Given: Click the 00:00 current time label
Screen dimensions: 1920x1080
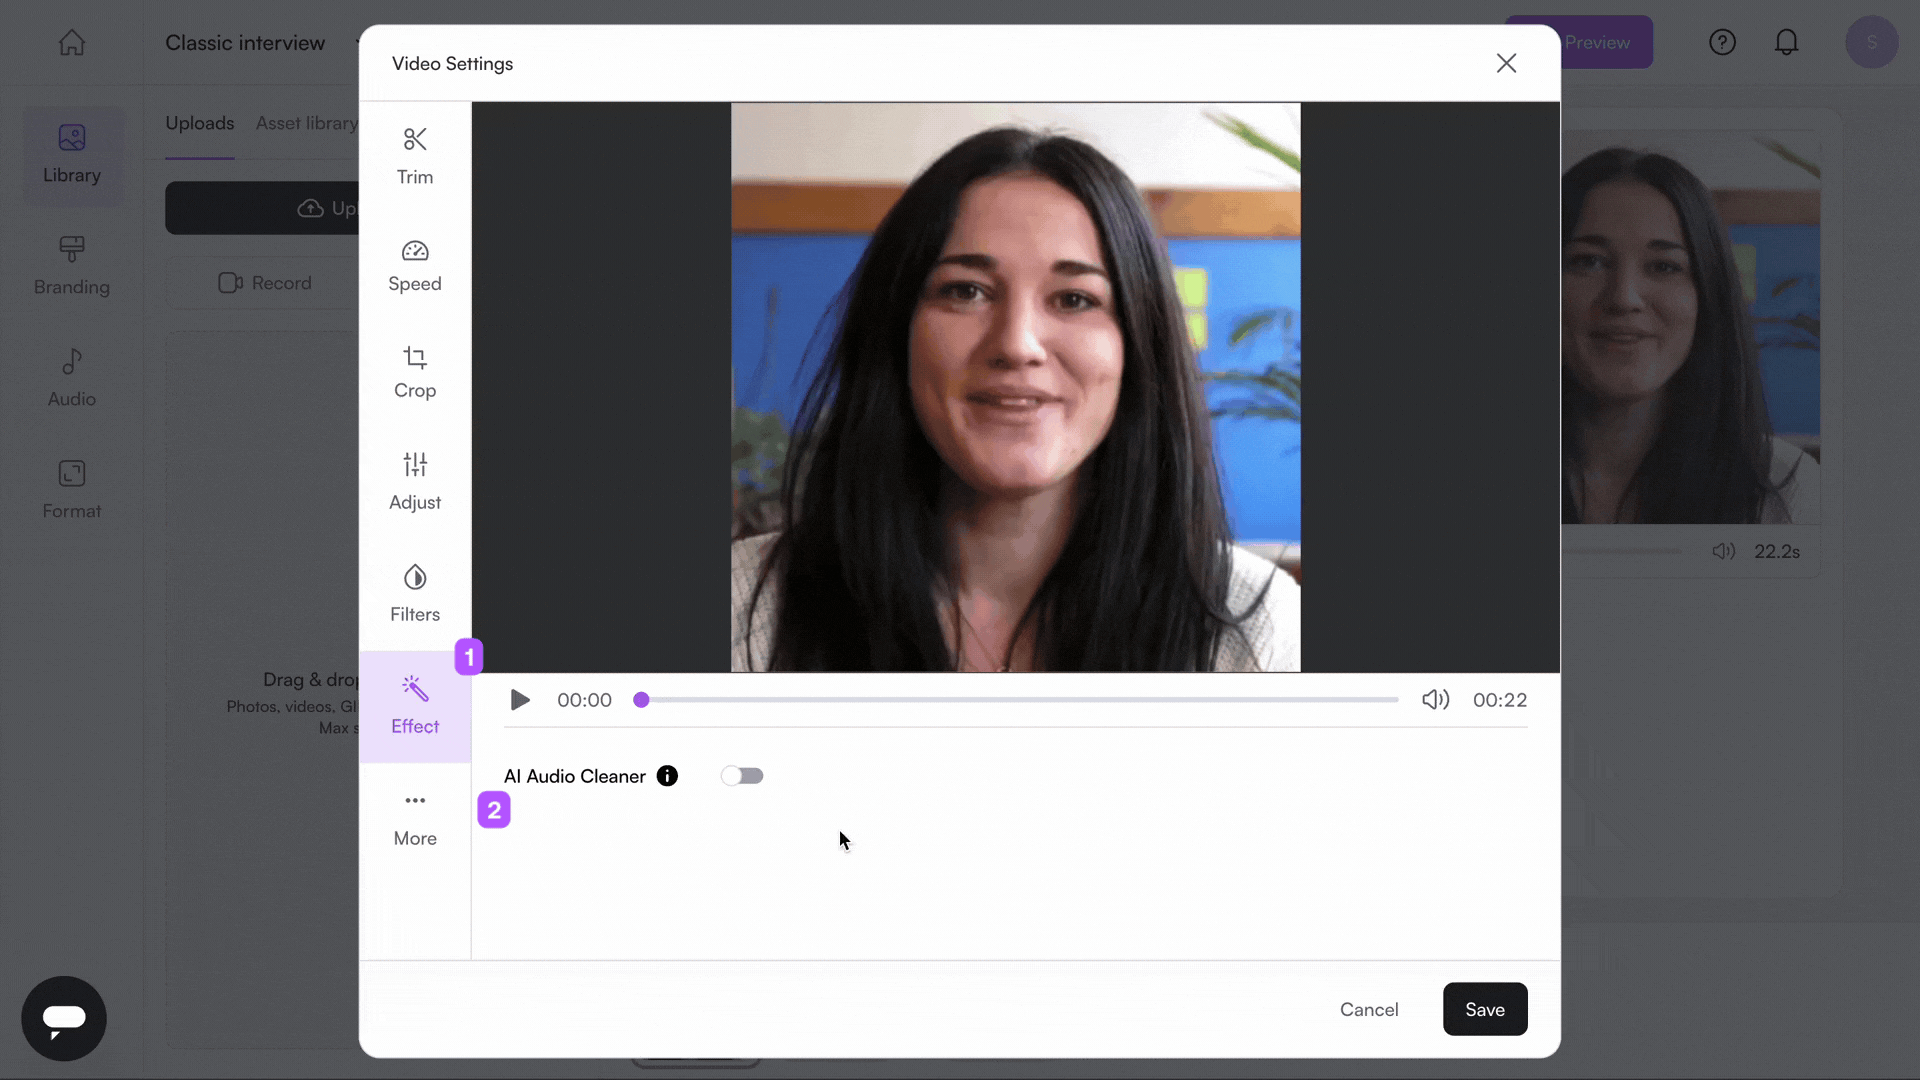Looking at the screenshot, I should click(584, 700).
